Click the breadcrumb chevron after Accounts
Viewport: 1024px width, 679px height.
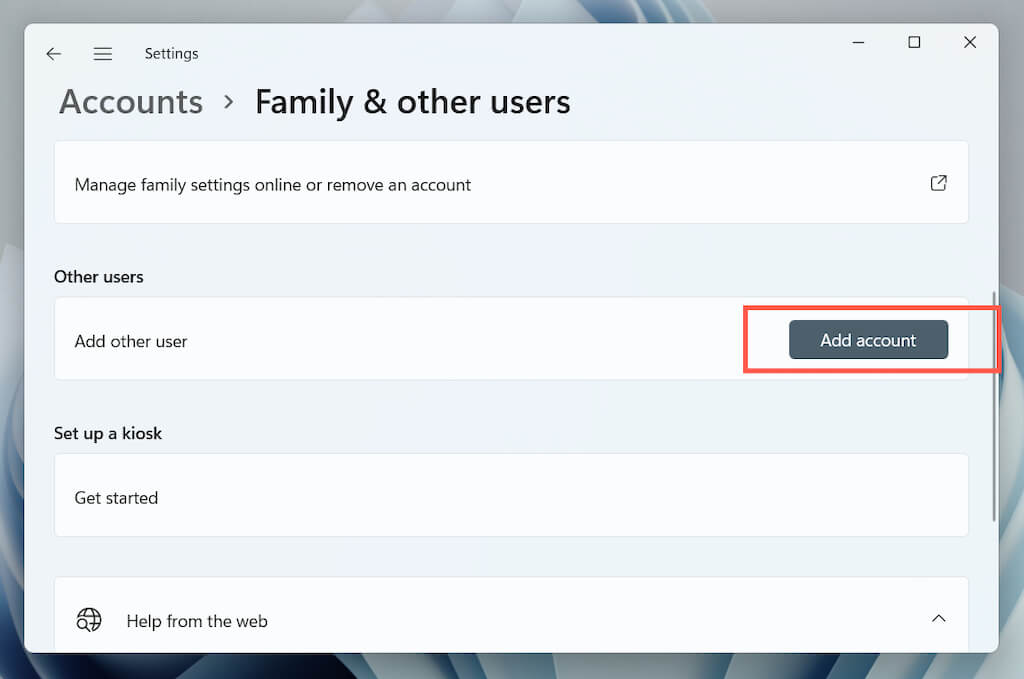click(x=229, y=102)
